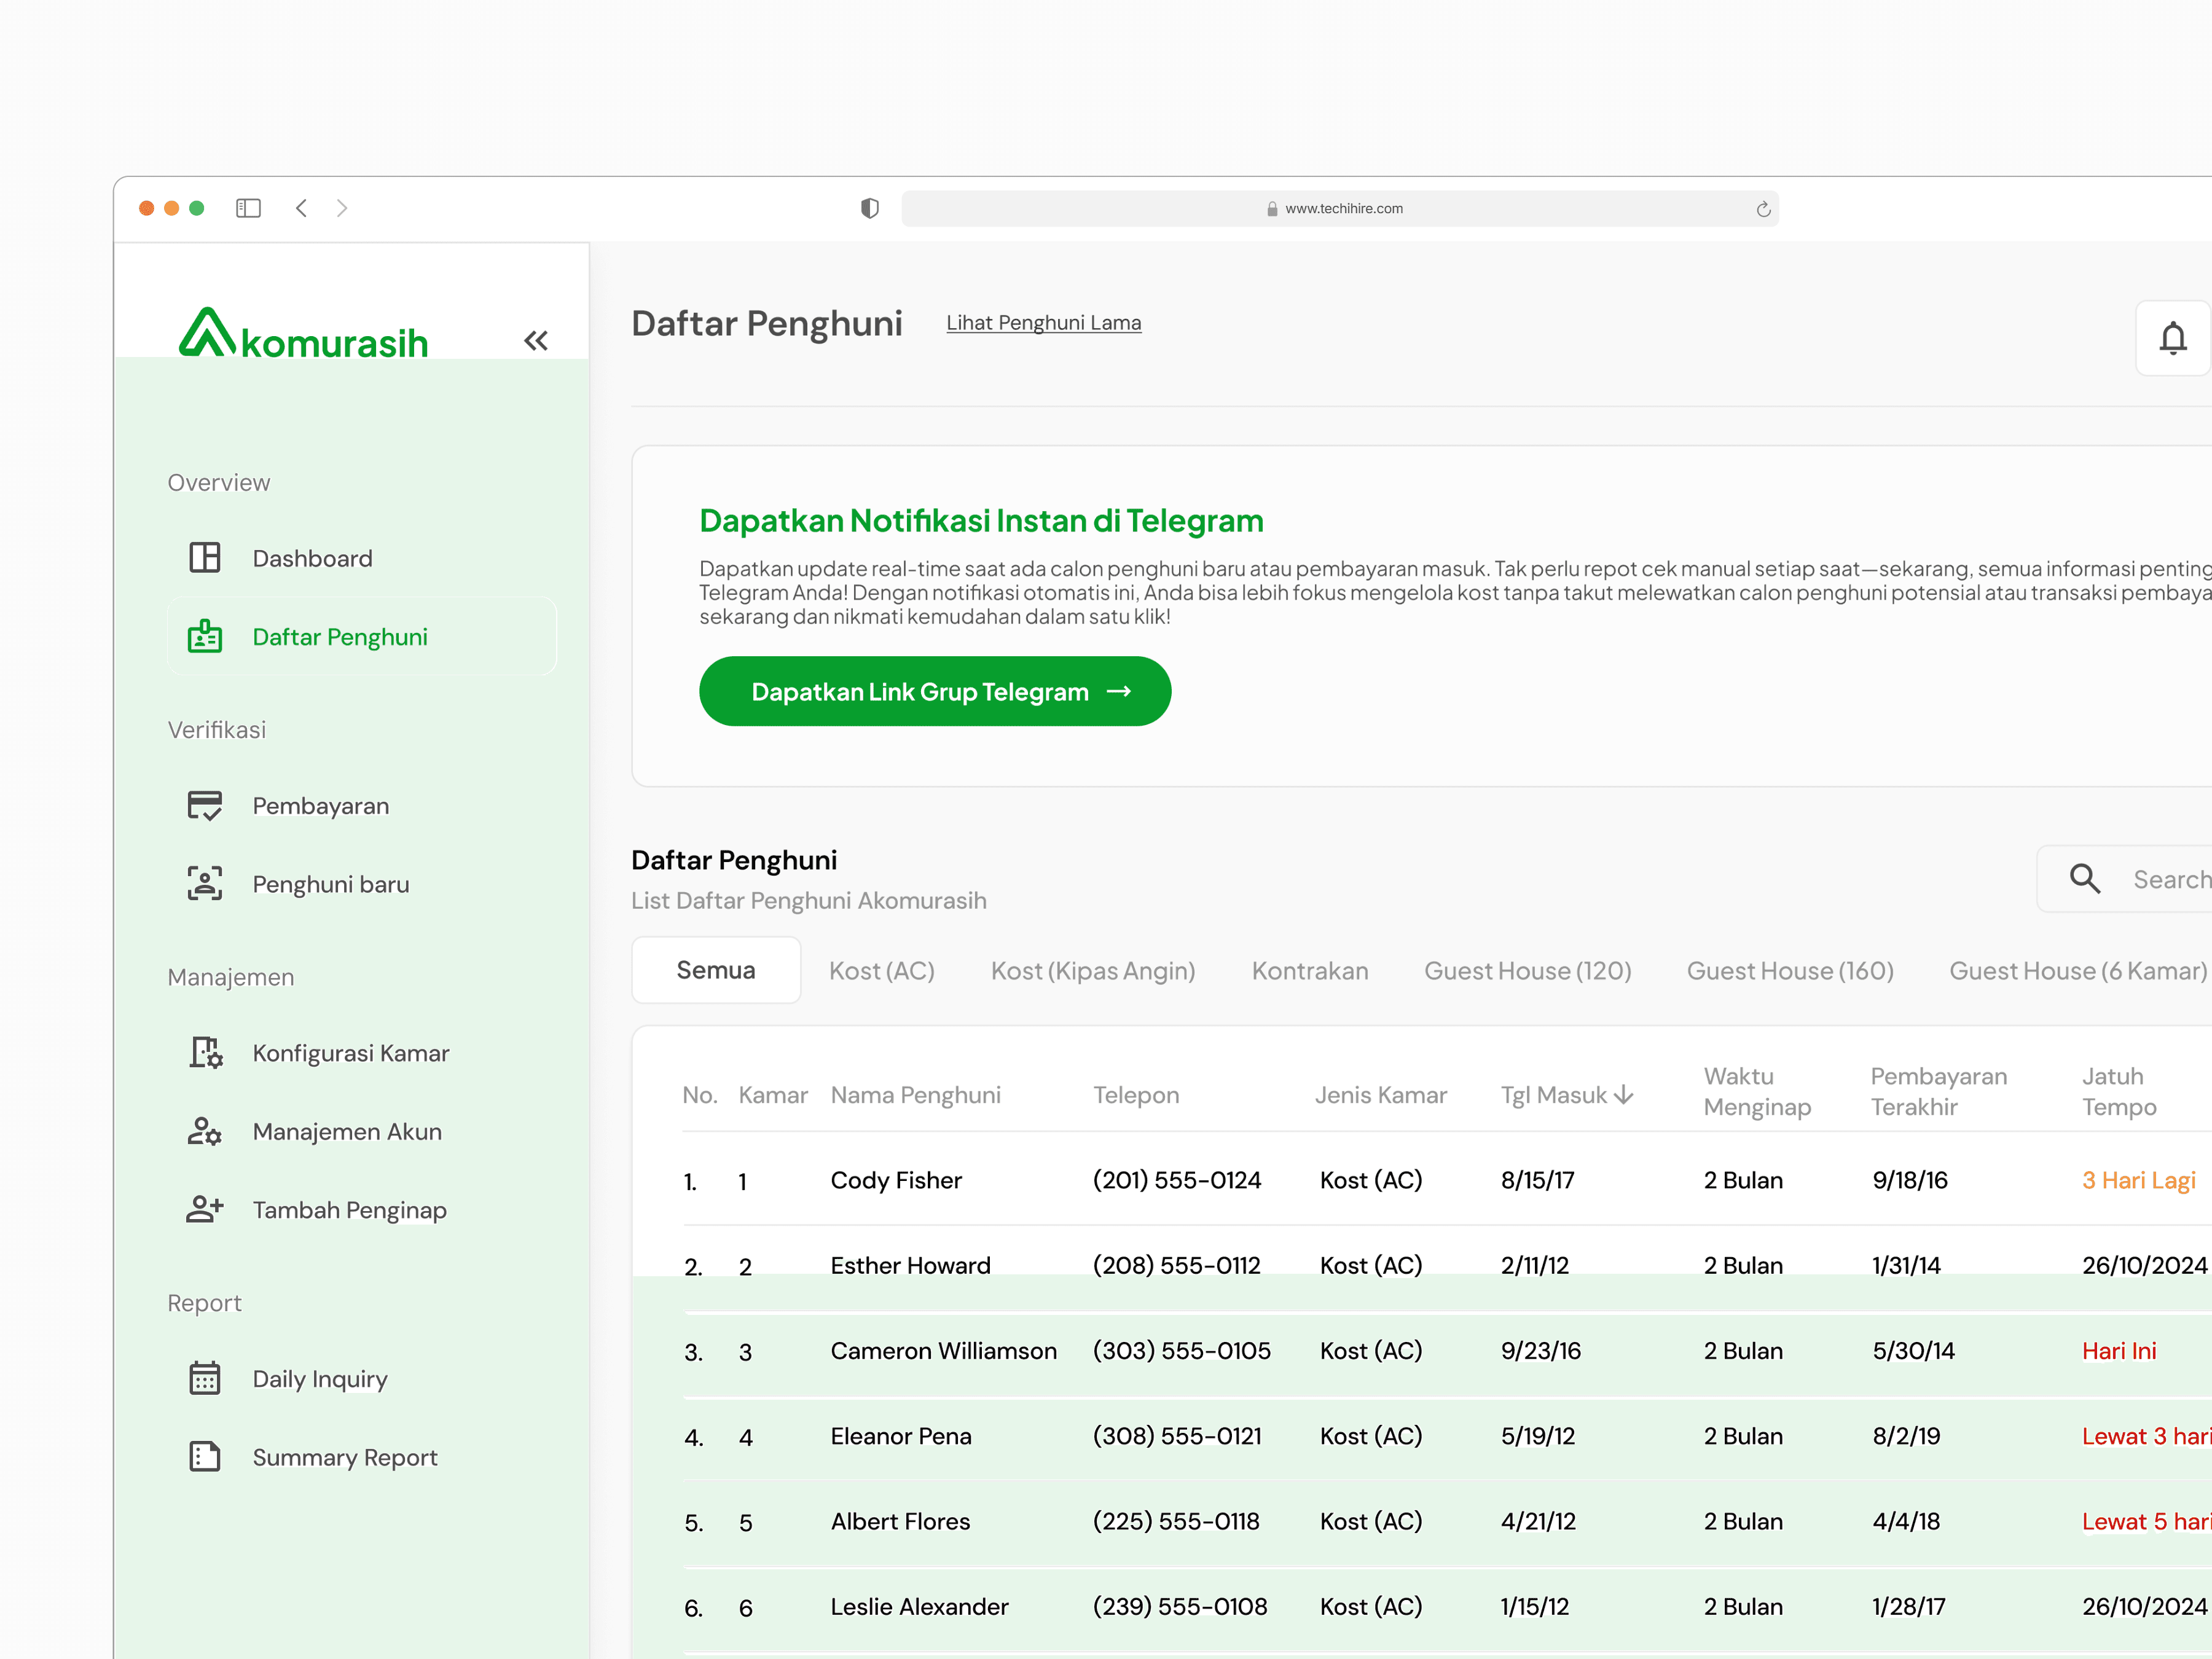
Task: Toggle the browser sidebar panel button
Action: (x=248, y=208)
